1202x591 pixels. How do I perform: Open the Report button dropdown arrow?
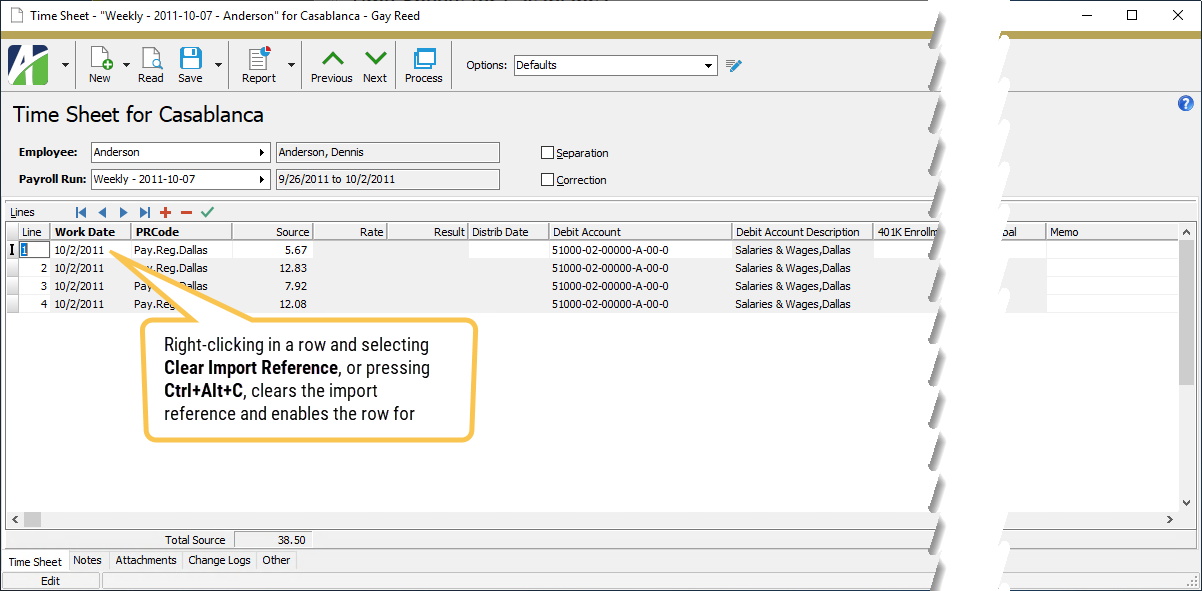[291, 65]
